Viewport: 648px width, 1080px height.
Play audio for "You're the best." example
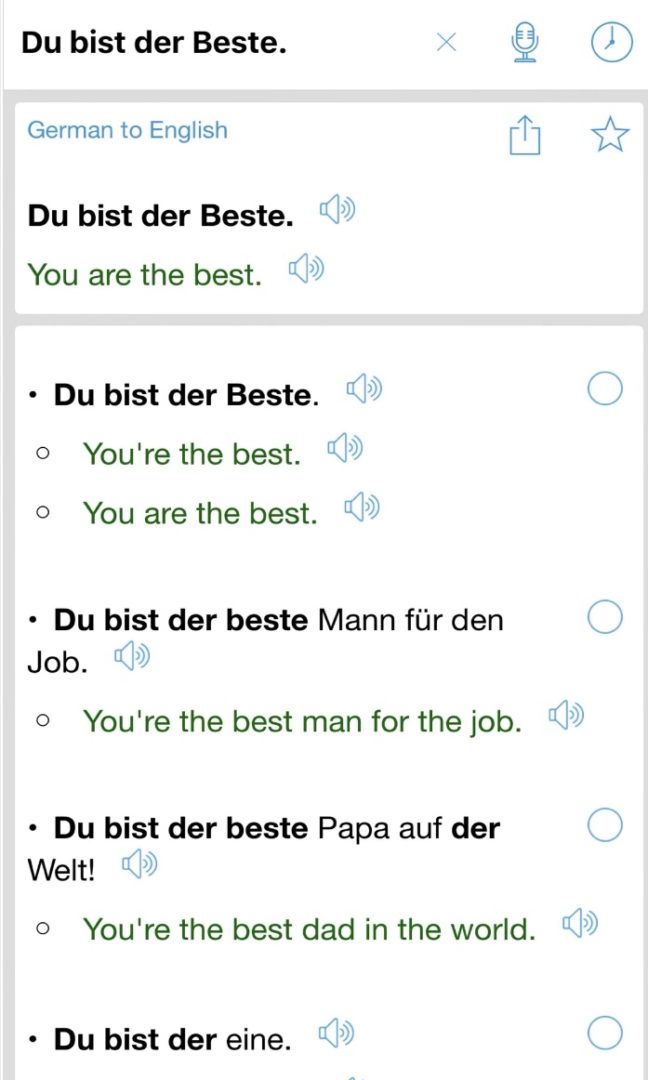(x=344, y=449)
